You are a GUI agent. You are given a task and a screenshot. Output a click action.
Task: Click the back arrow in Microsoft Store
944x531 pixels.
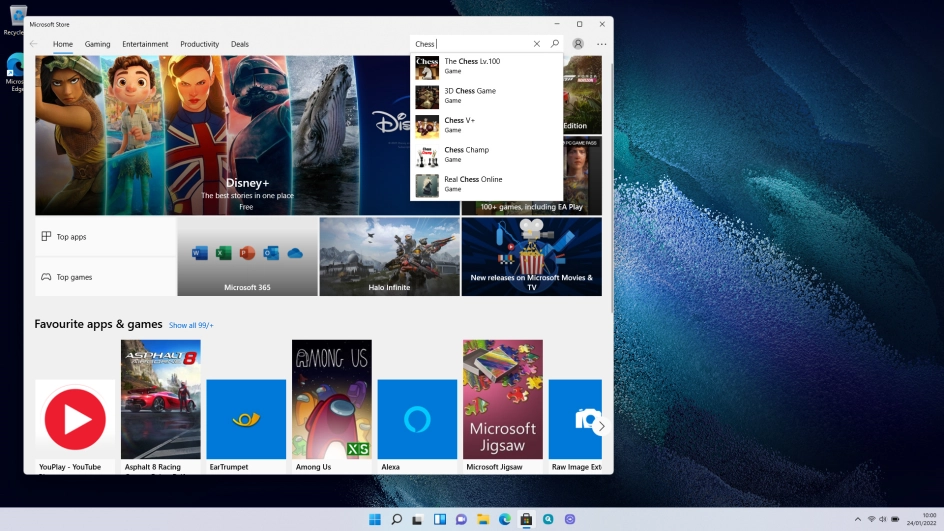coord(34,44)
